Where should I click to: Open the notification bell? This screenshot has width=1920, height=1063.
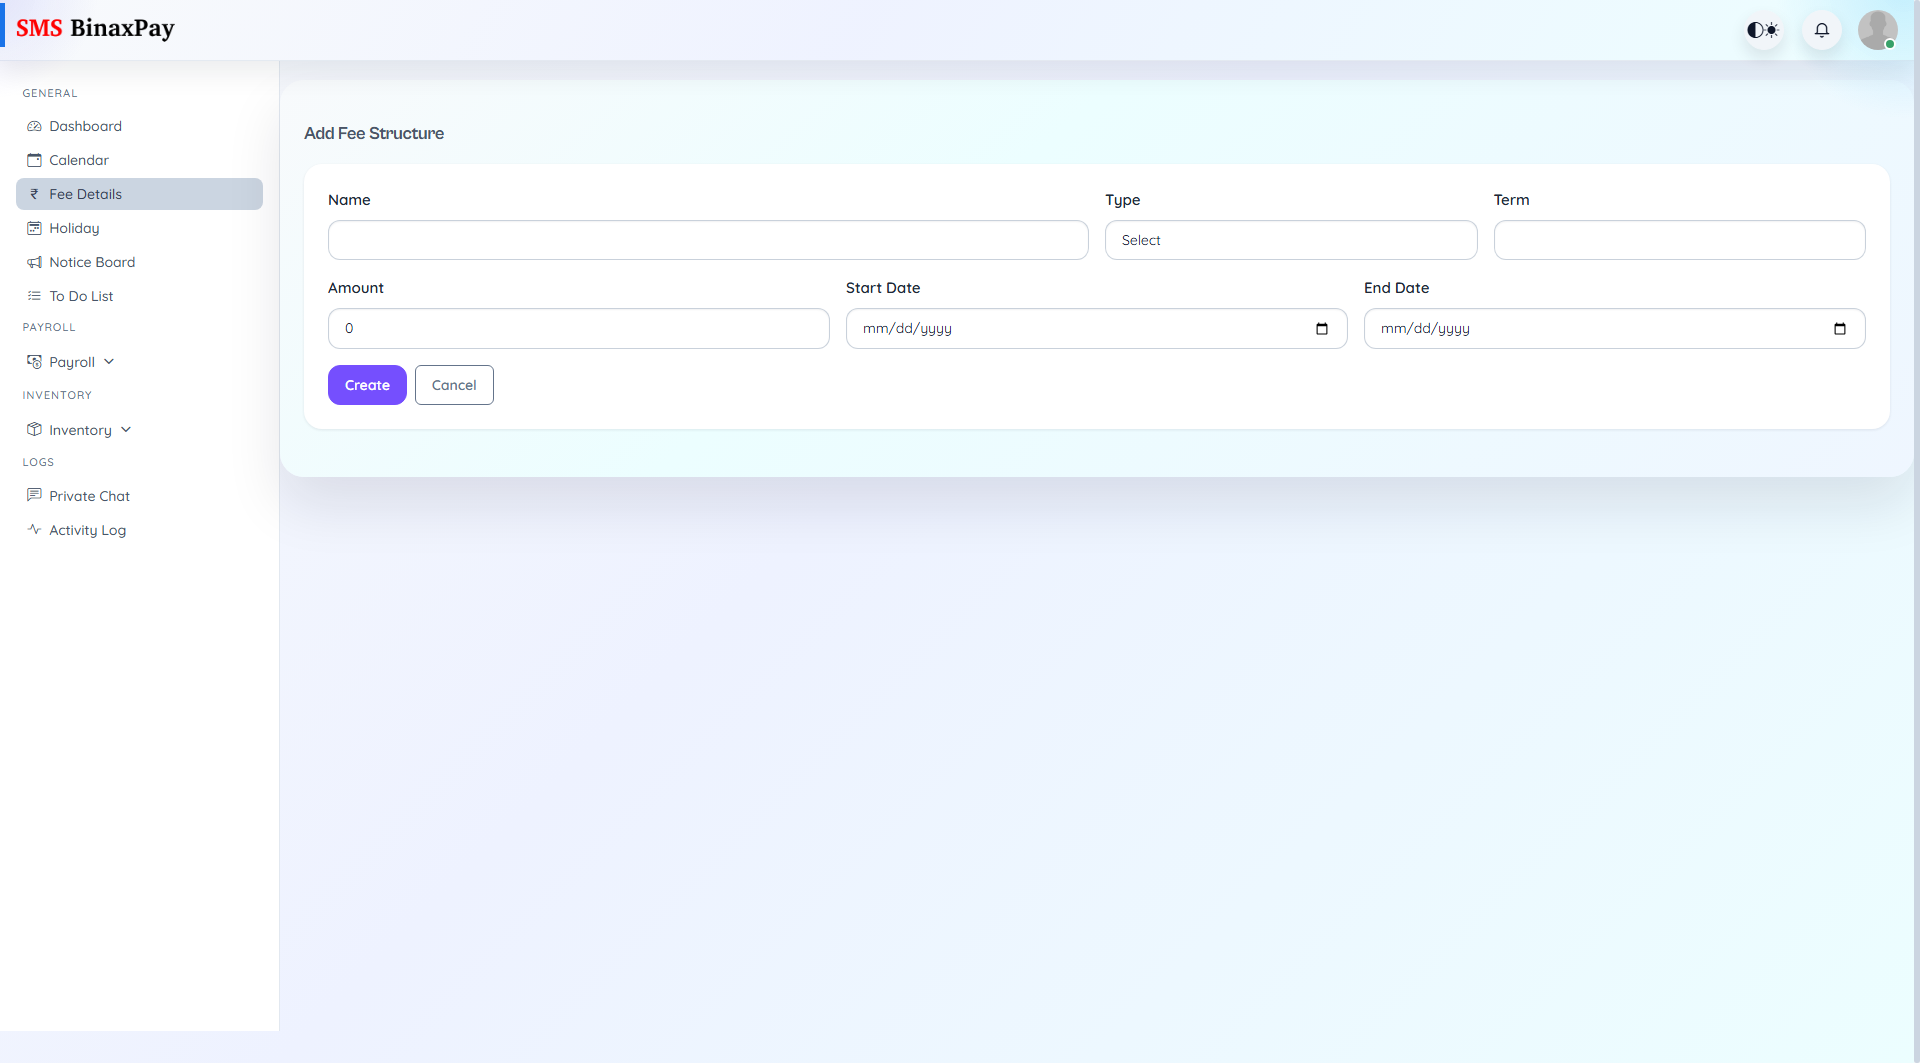pos(1821,30)
